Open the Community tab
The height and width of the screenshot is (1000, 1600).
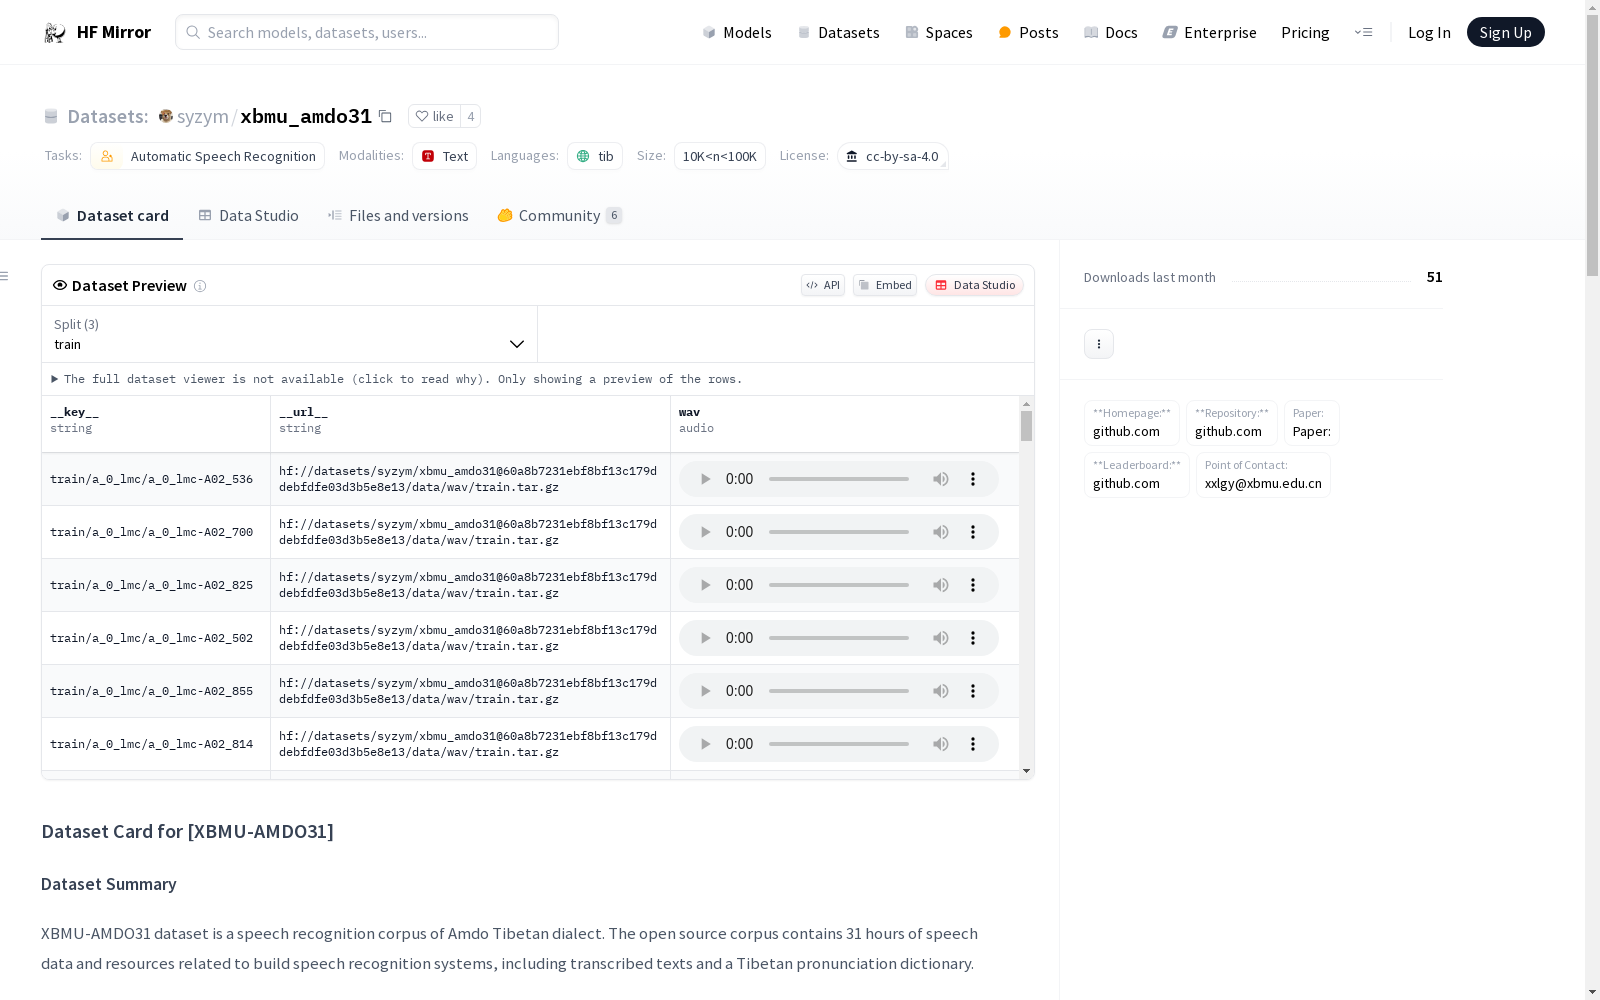pyautogui.click(x=560, y=216)
